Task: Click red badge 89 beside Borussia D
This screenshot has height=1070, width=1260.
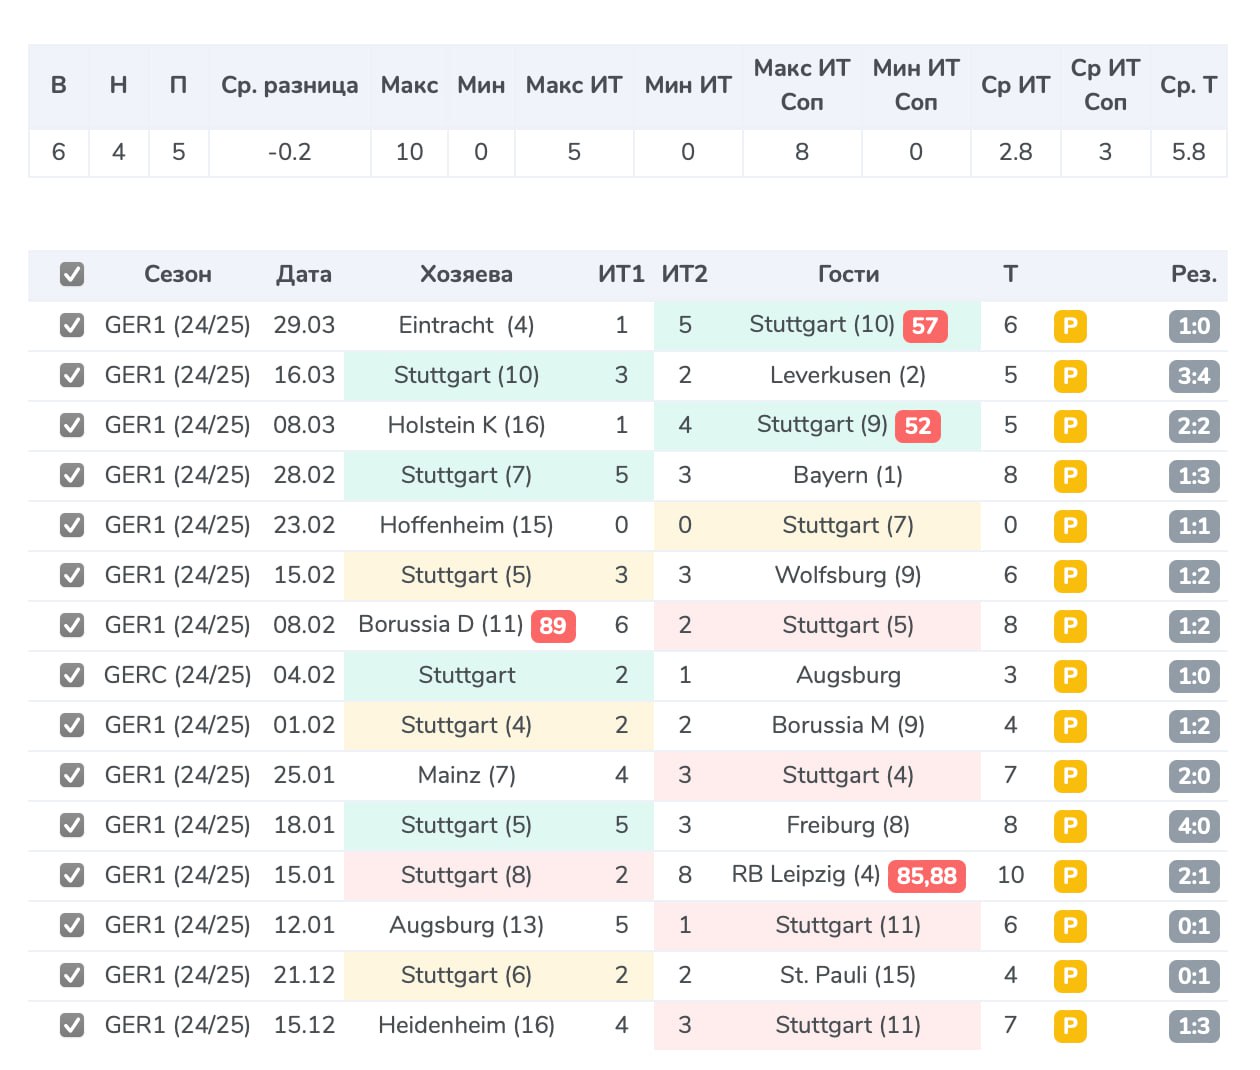Action: click(x=553, y=626)
